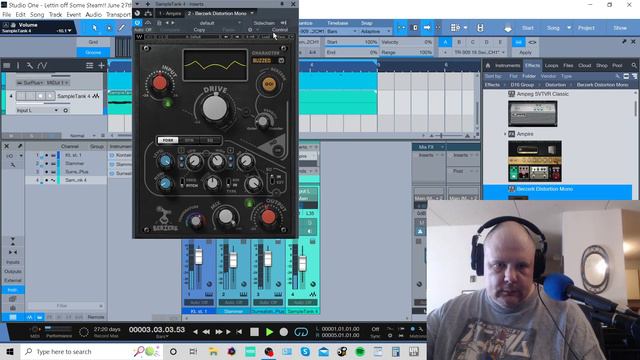Open Skype from the taskbar
This screenshot has width=640, height=360.
pos(305,351)
